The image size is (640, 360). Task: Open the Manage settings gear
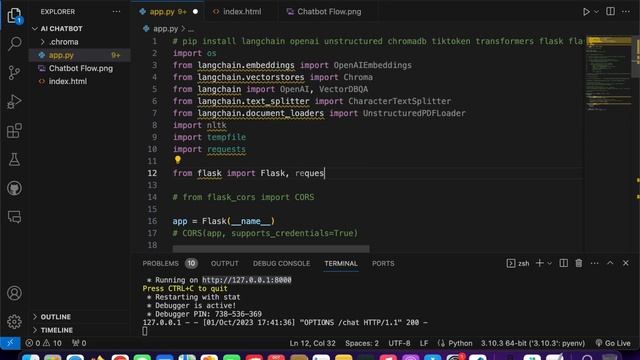14,322
